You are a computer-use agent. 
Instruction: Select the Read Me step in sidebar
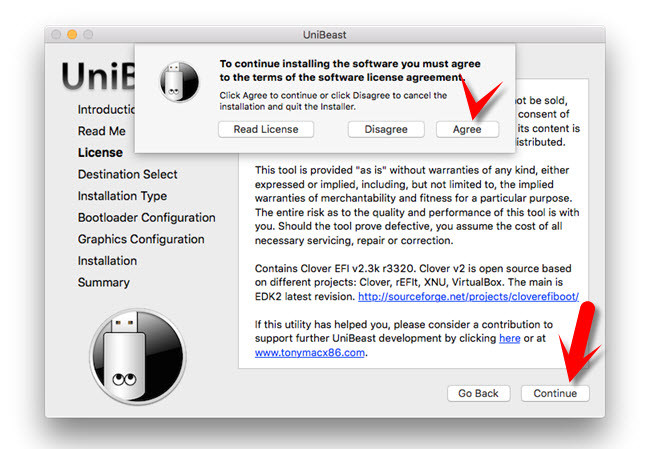pos(102,131)
